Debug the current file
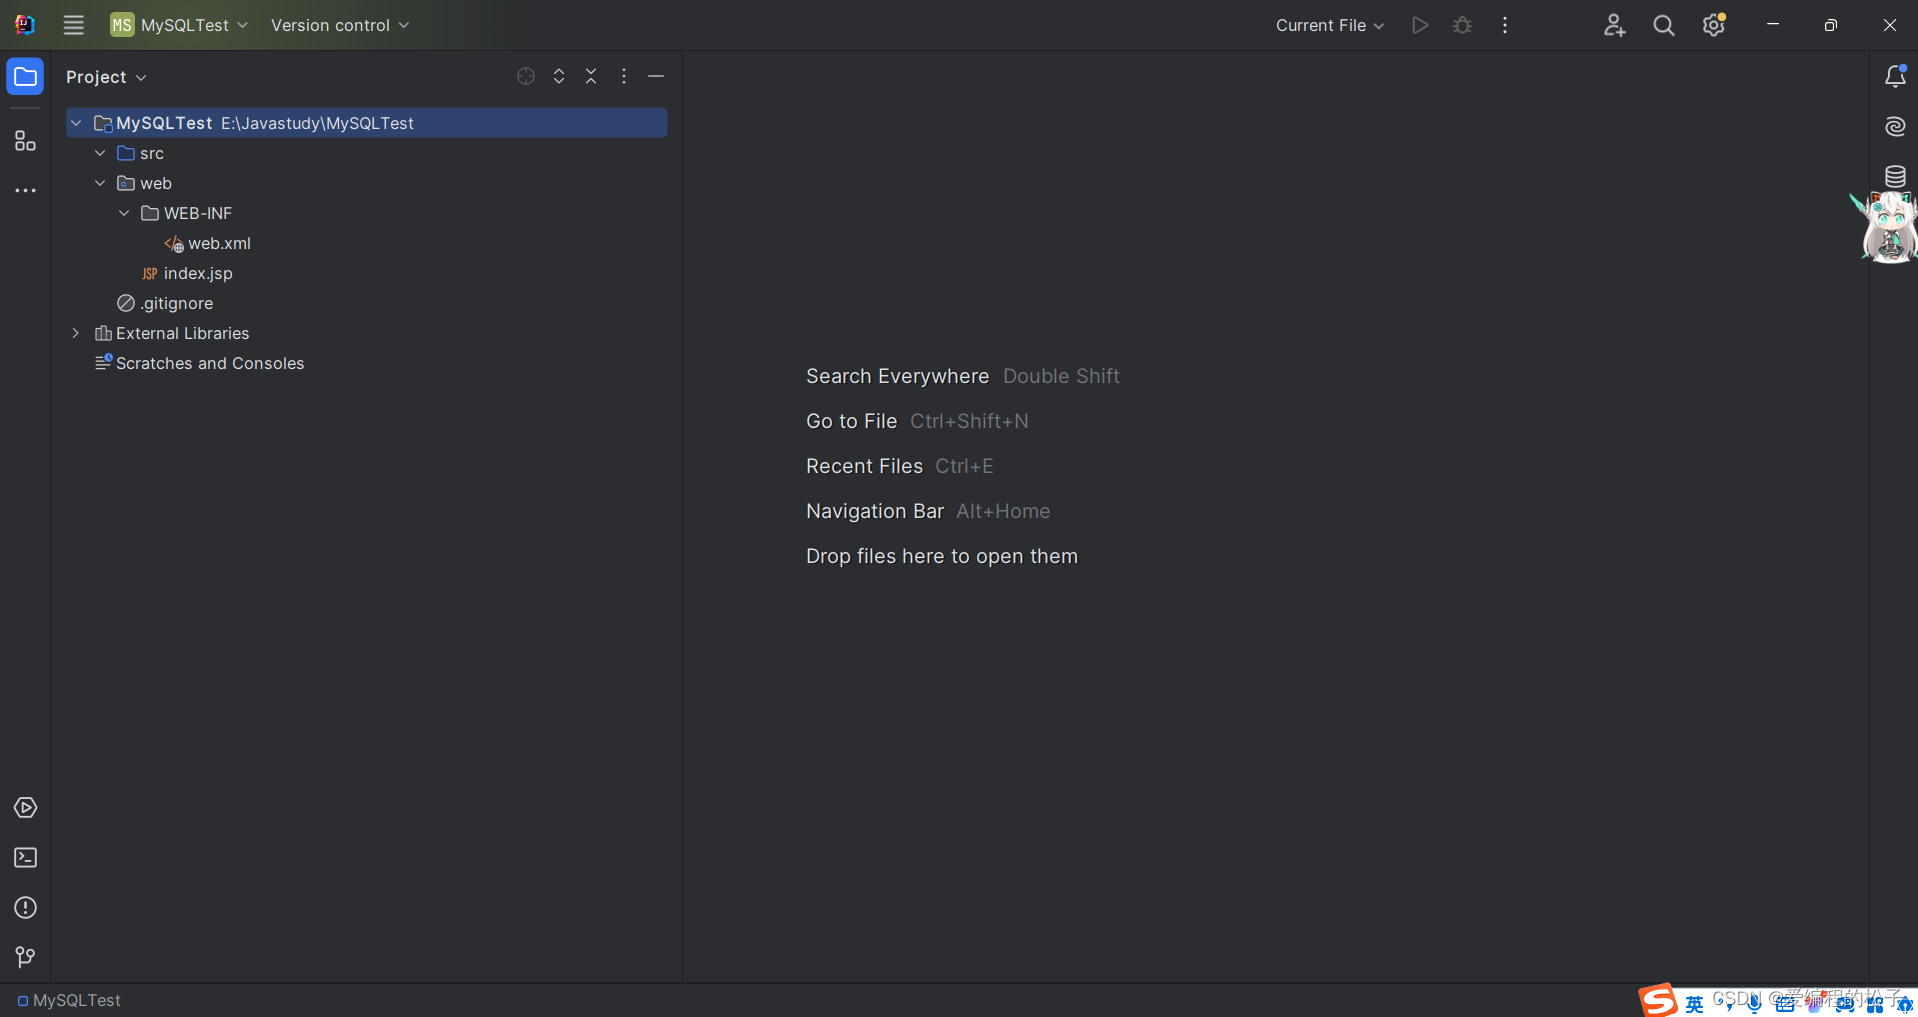 coord(1462,25)
